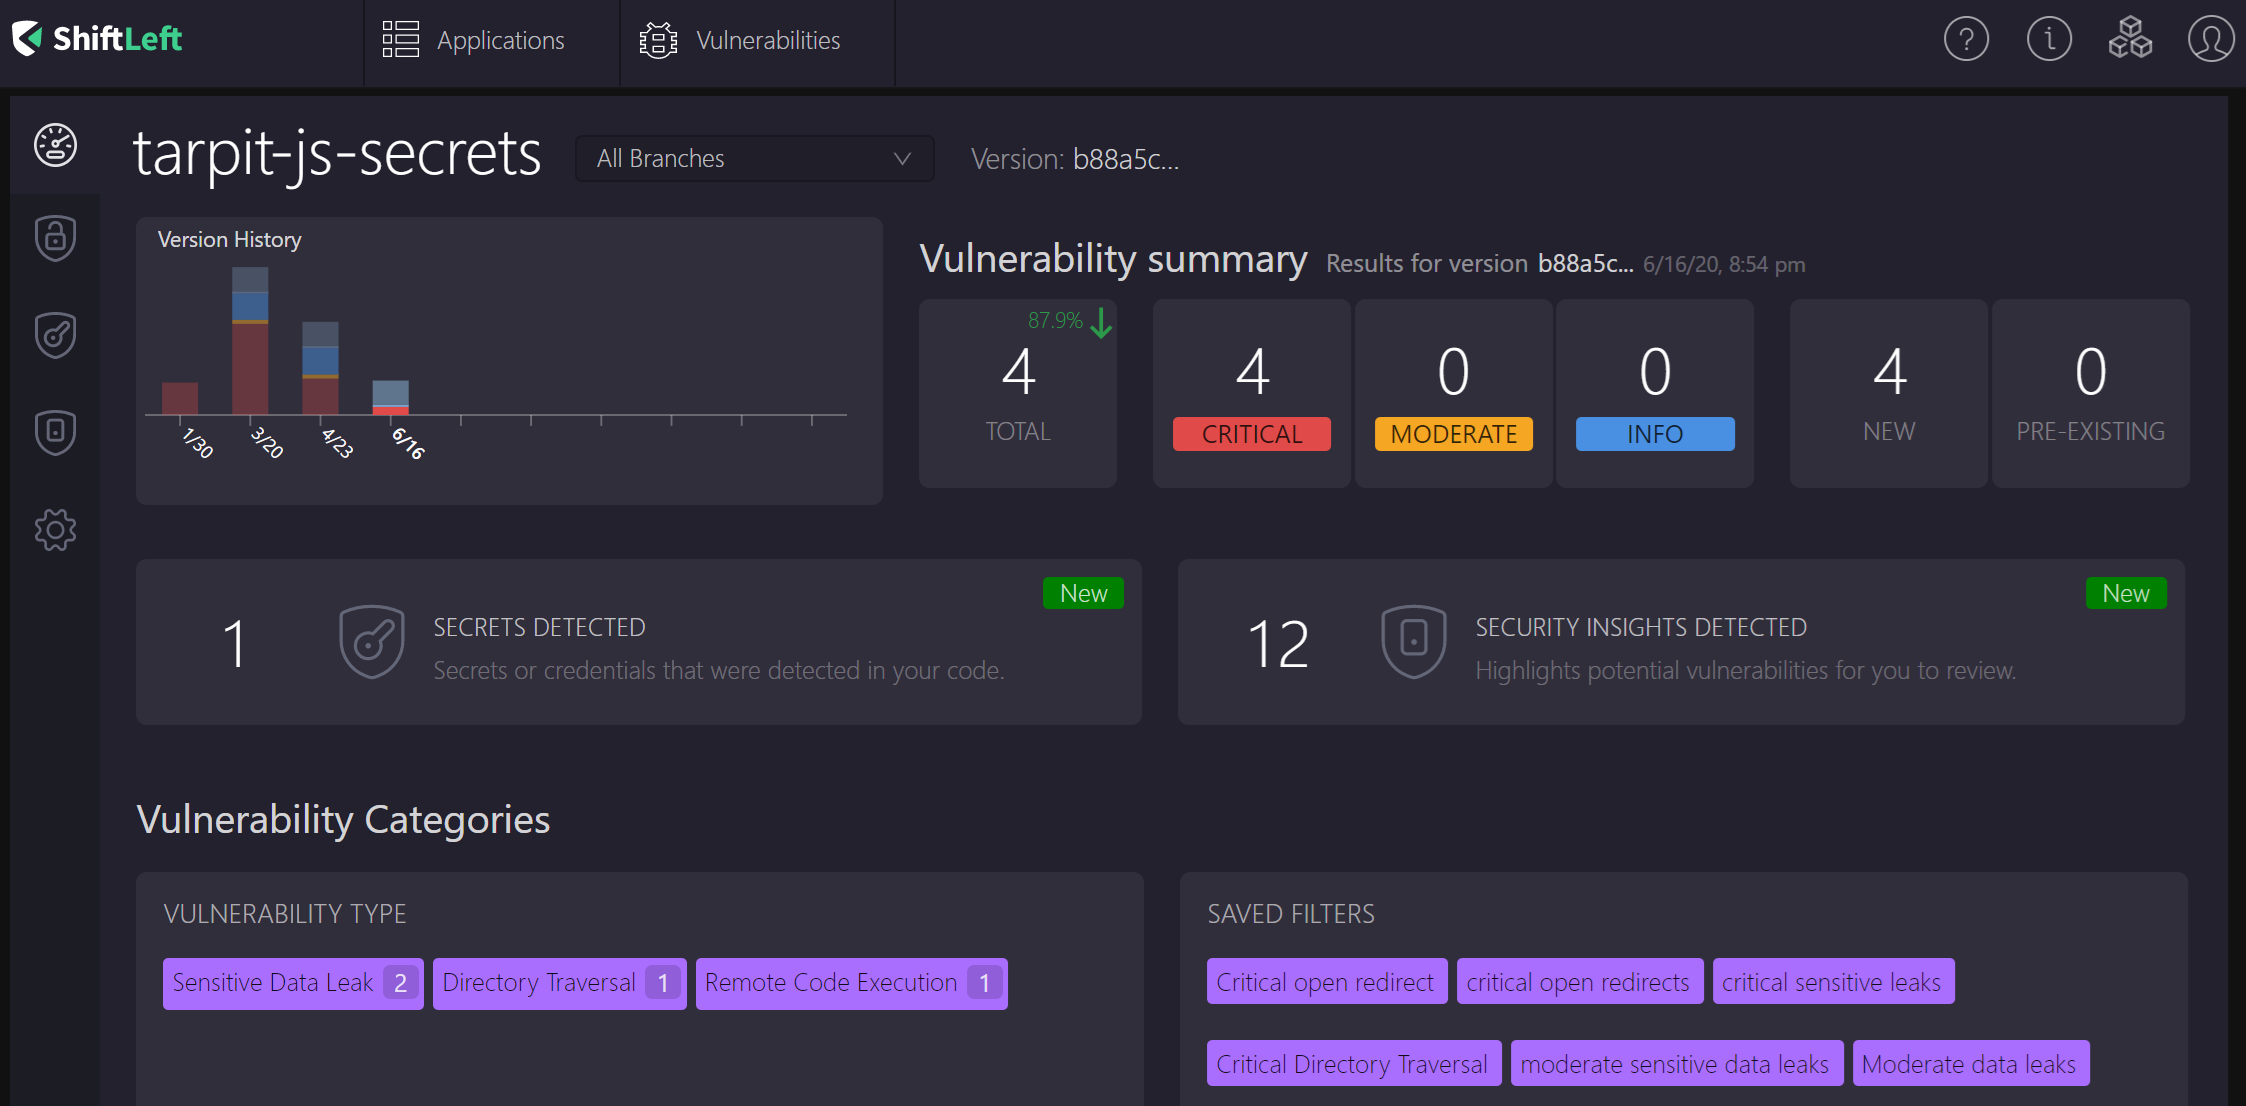2246x1106 pixels.
Task: Filter by Sensitive Data Leak type
Action: 293,983
